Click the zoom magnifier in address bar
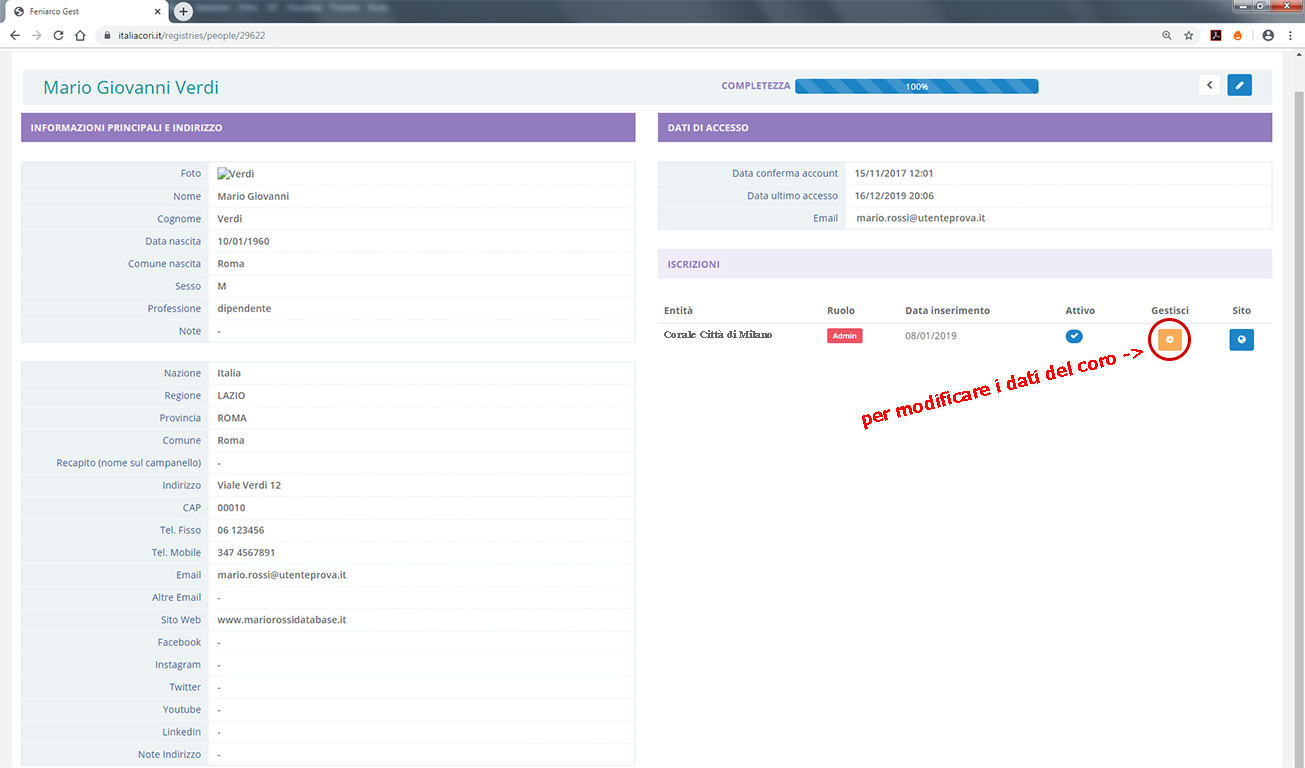This screenshot has height=768, width=1305. point(1166,35)
